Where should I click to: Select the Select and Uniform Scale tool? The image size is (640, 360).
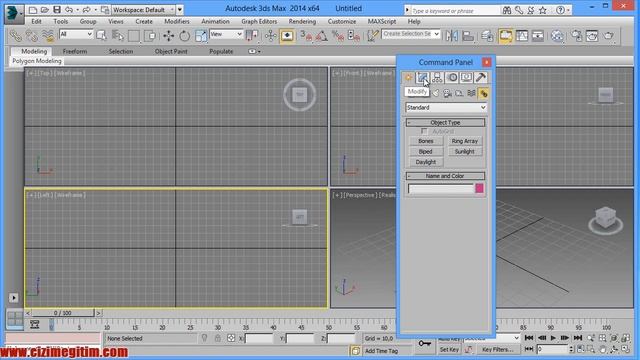200,36
